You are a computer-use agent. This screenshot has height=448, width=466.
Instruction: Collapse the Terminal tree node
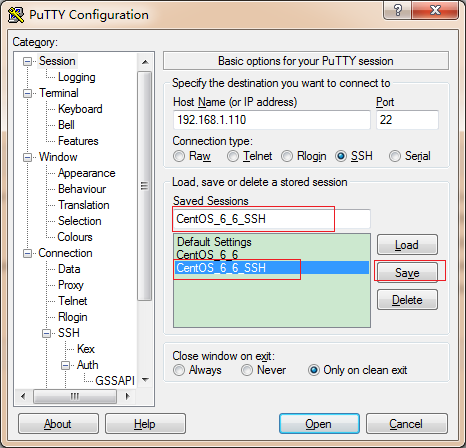click(27, 93)
